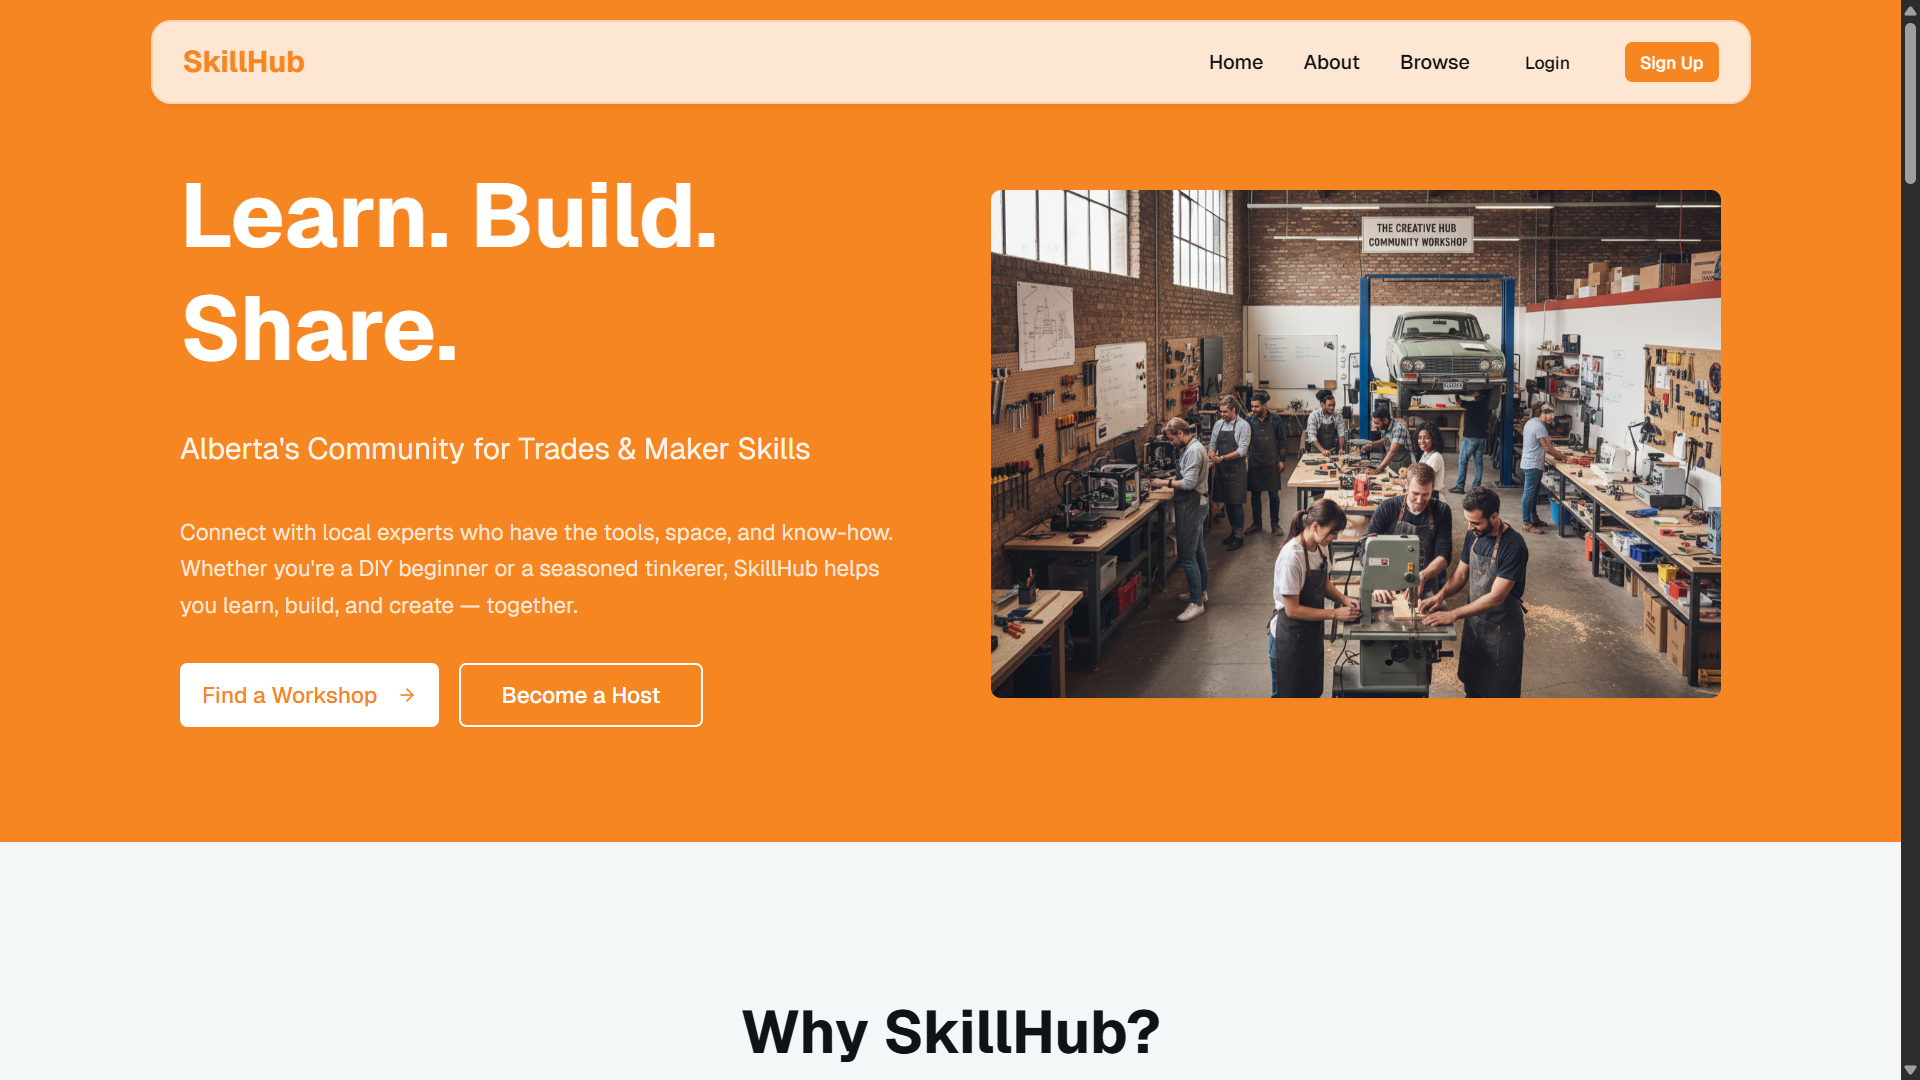1920x1080 pixels.
Task: Open the Home nav item
Action: (x=1235, y=62)
